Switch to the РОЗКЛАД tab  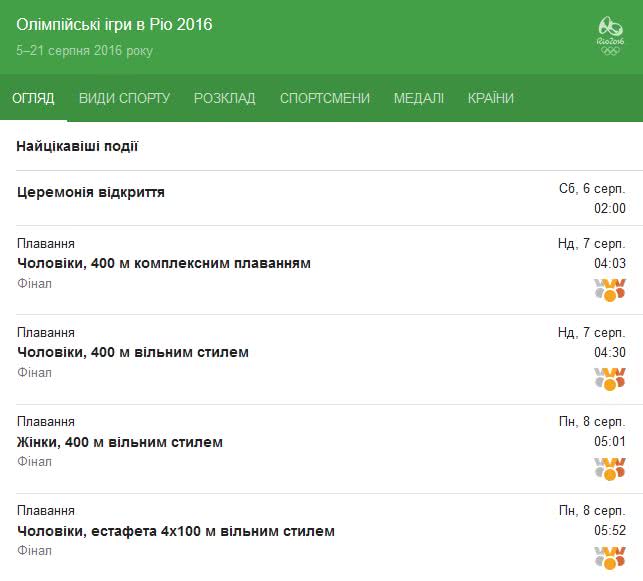pos(224,98)
